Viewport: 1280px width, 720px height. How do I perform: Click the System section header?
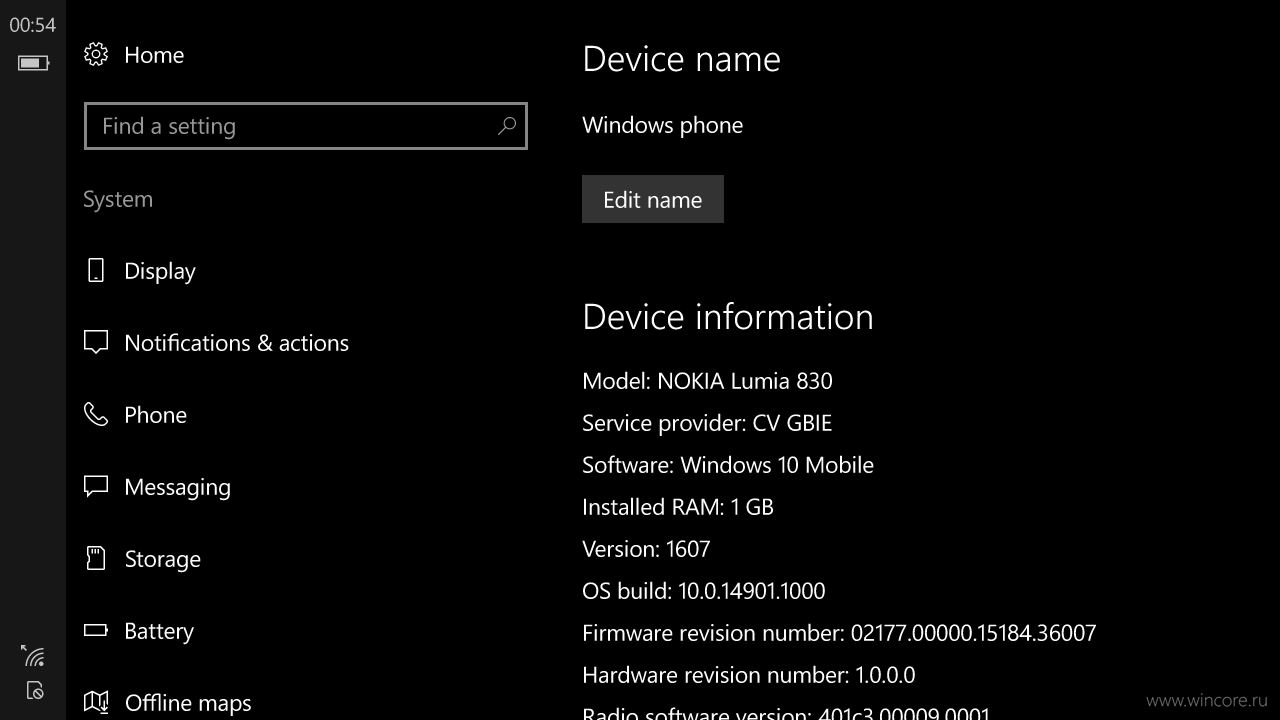pyautogui.click(x=118, y=199)
